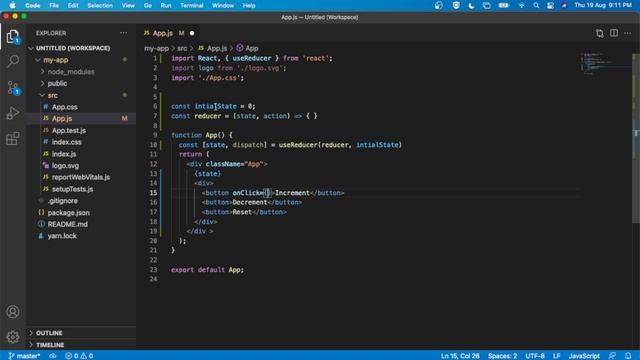Viewport: 640px width, 360px height.
Task: Open the Source Control view icon
Action: (x=13, y=87)
